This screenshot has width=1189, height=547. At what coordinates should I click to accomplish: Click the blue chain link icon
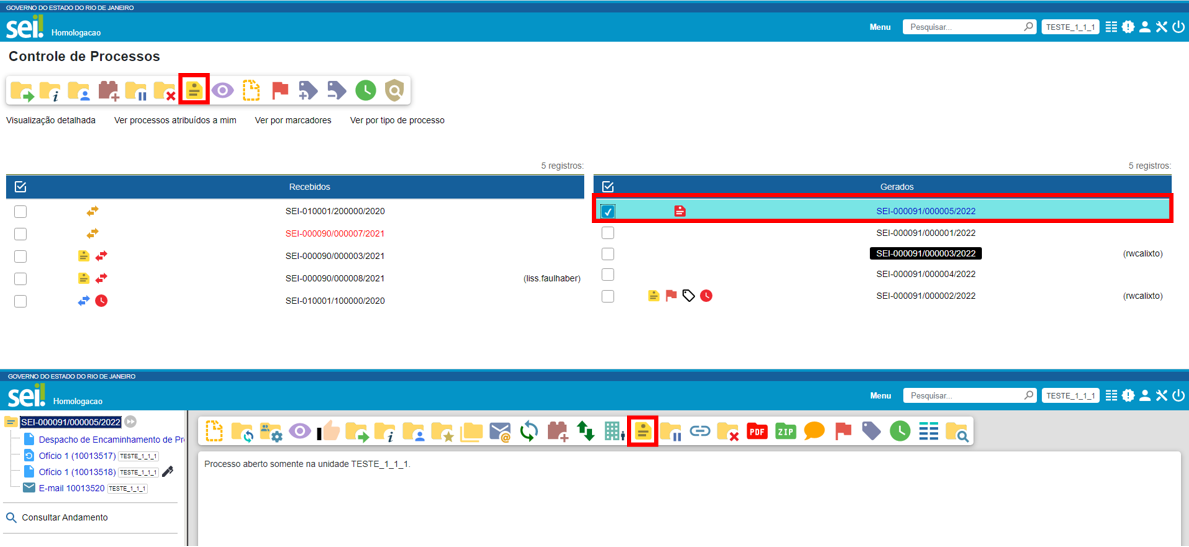700,432
